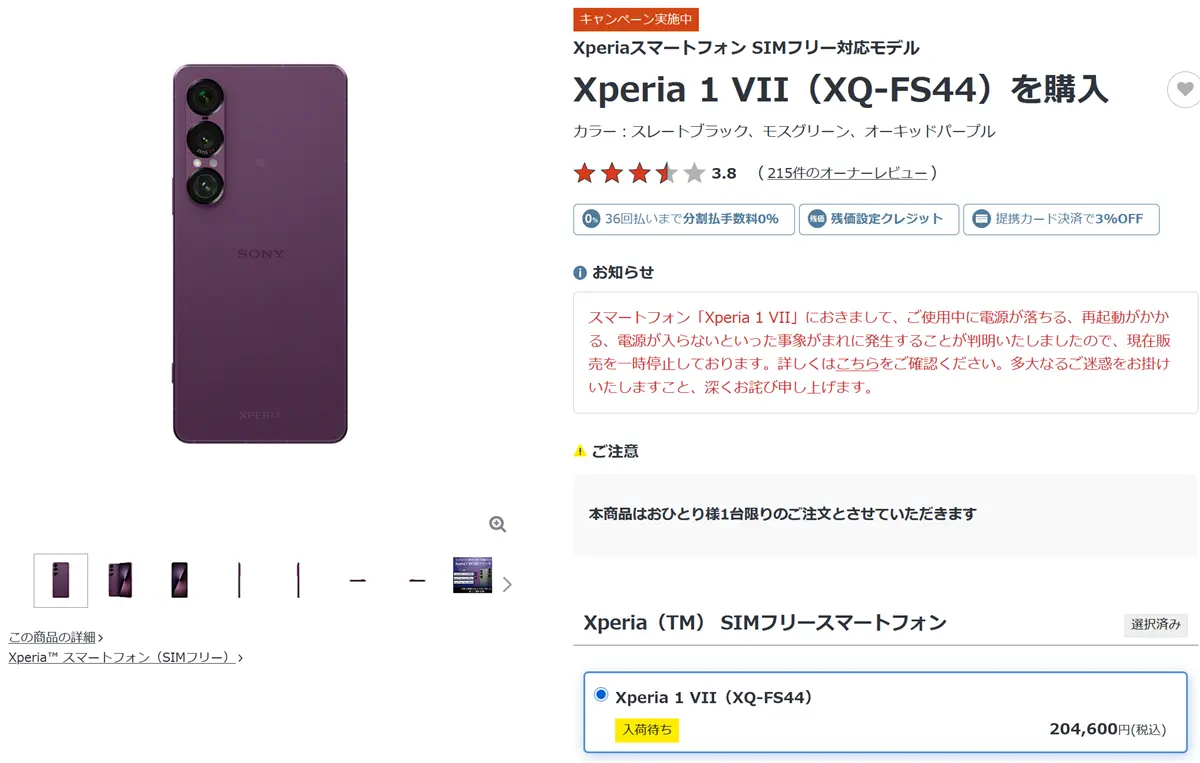Screen dimensions: 1200x763
Task: Click the info icon beside お知らせ
Action: pos(580,273)
